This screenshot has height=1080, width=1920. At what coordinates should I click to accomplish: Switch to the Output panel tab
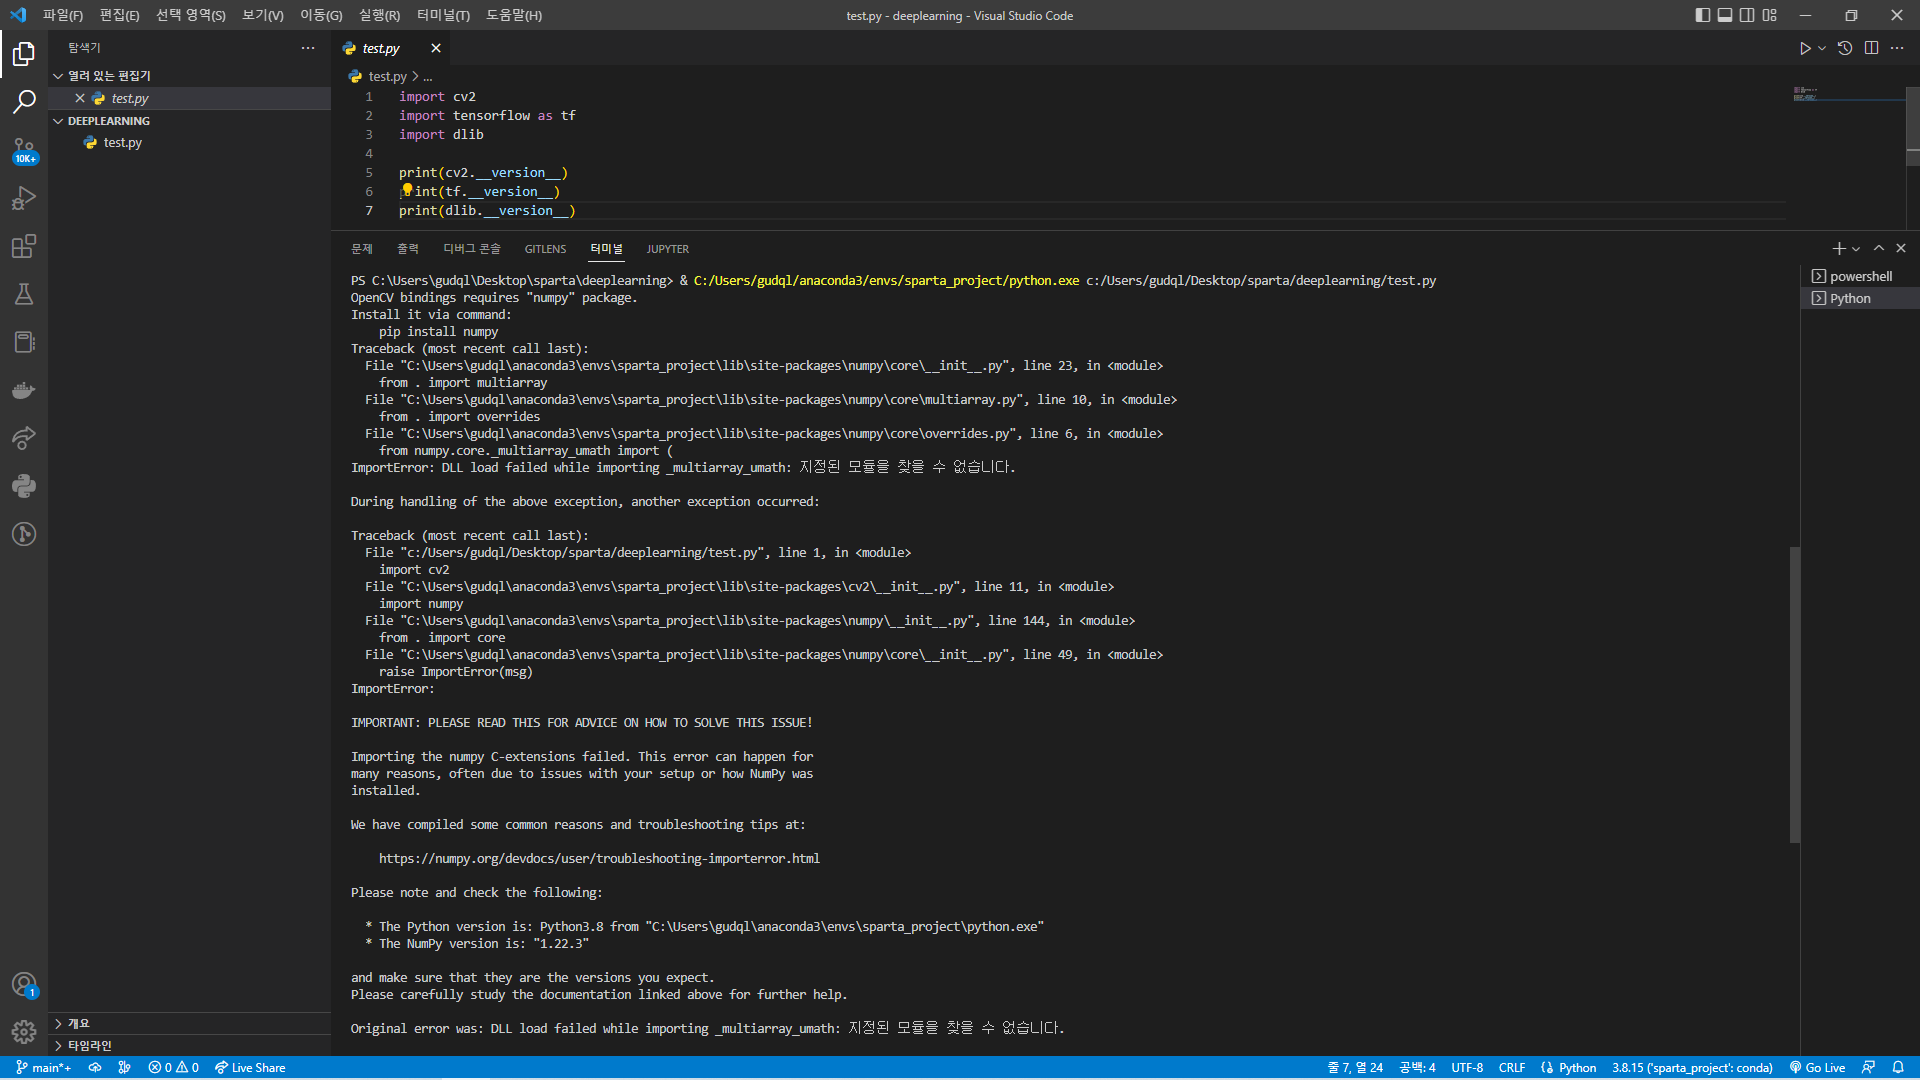[x=408, y=248]
